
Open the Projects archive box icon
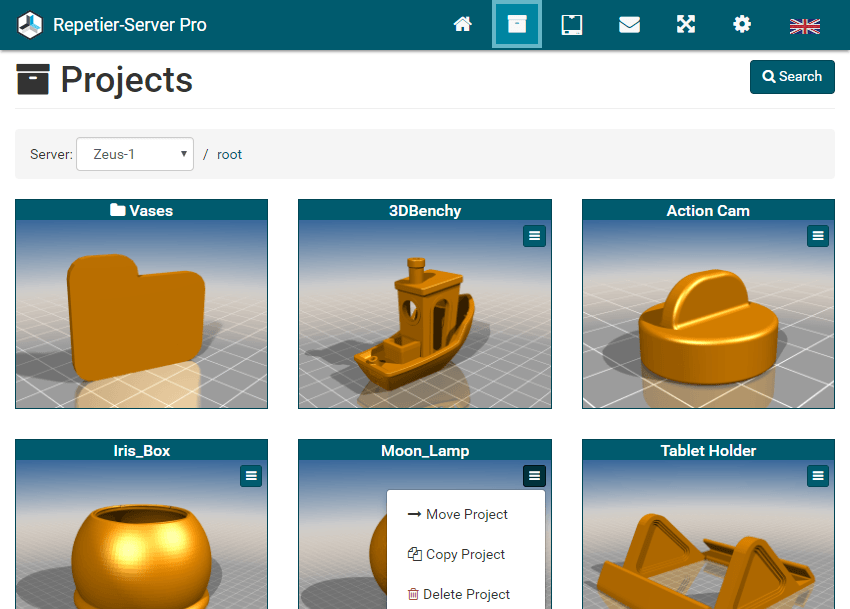click(517, 24)
